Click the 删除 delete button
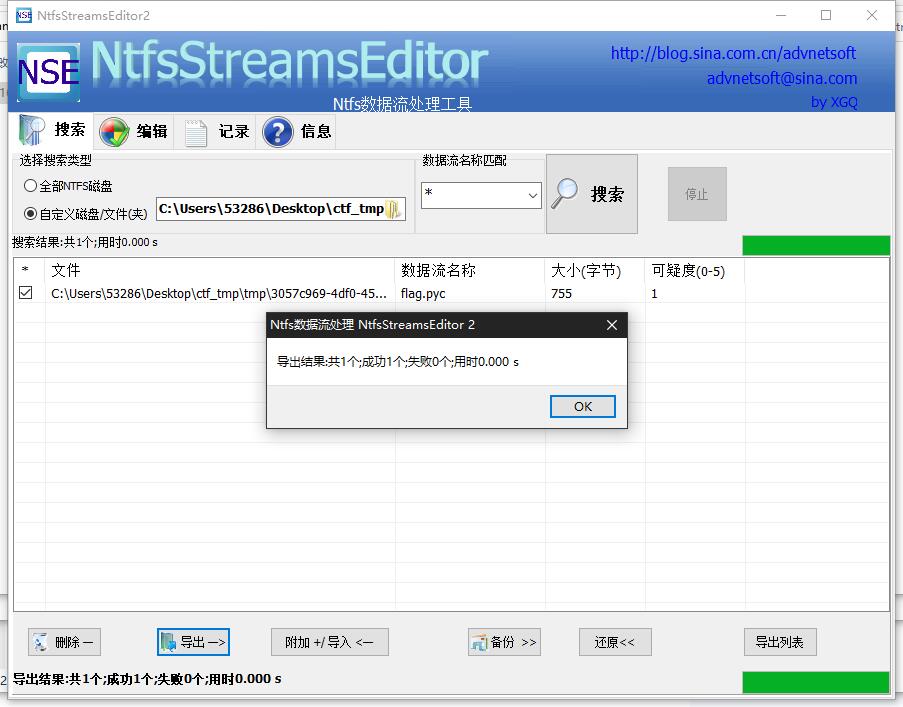The image size is (903, 707). pos(64,642)
